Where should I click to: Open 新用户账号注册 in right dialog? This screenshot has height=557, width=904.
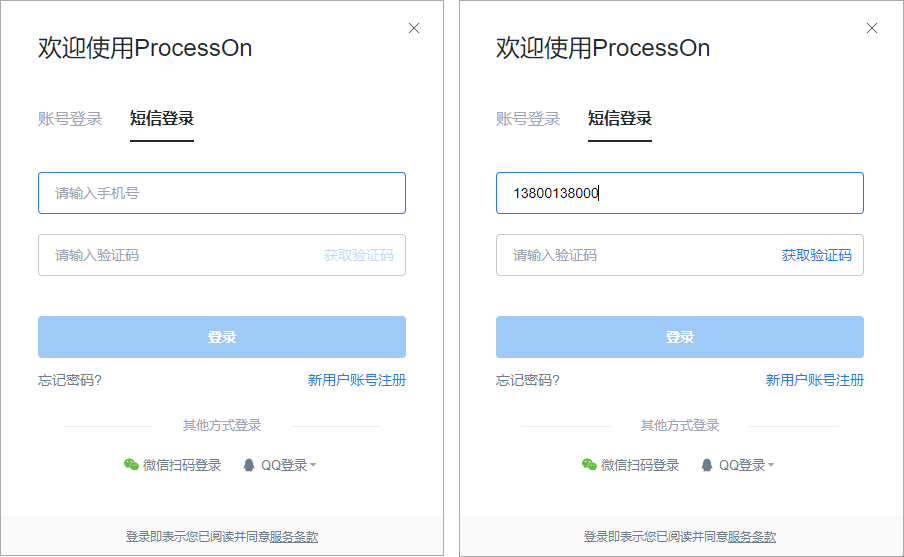click(815, 380)
